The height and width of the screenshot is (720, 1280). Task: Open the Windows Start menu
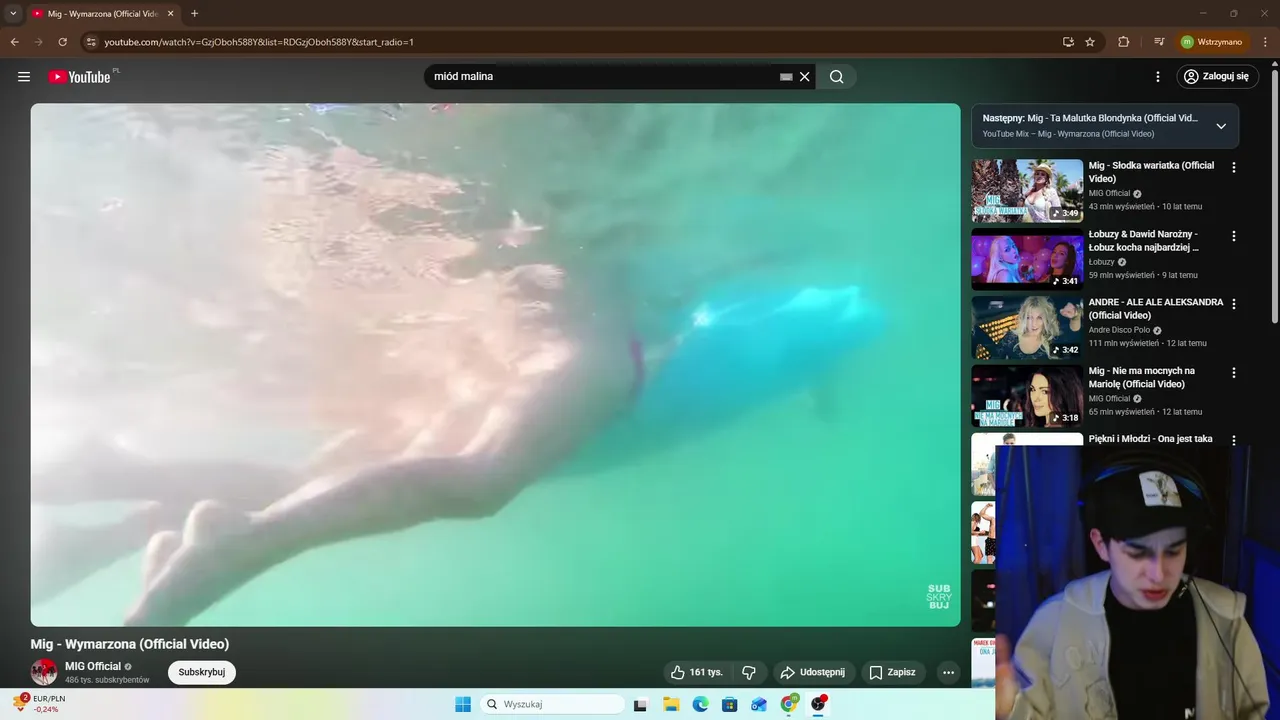coord(463,704)
